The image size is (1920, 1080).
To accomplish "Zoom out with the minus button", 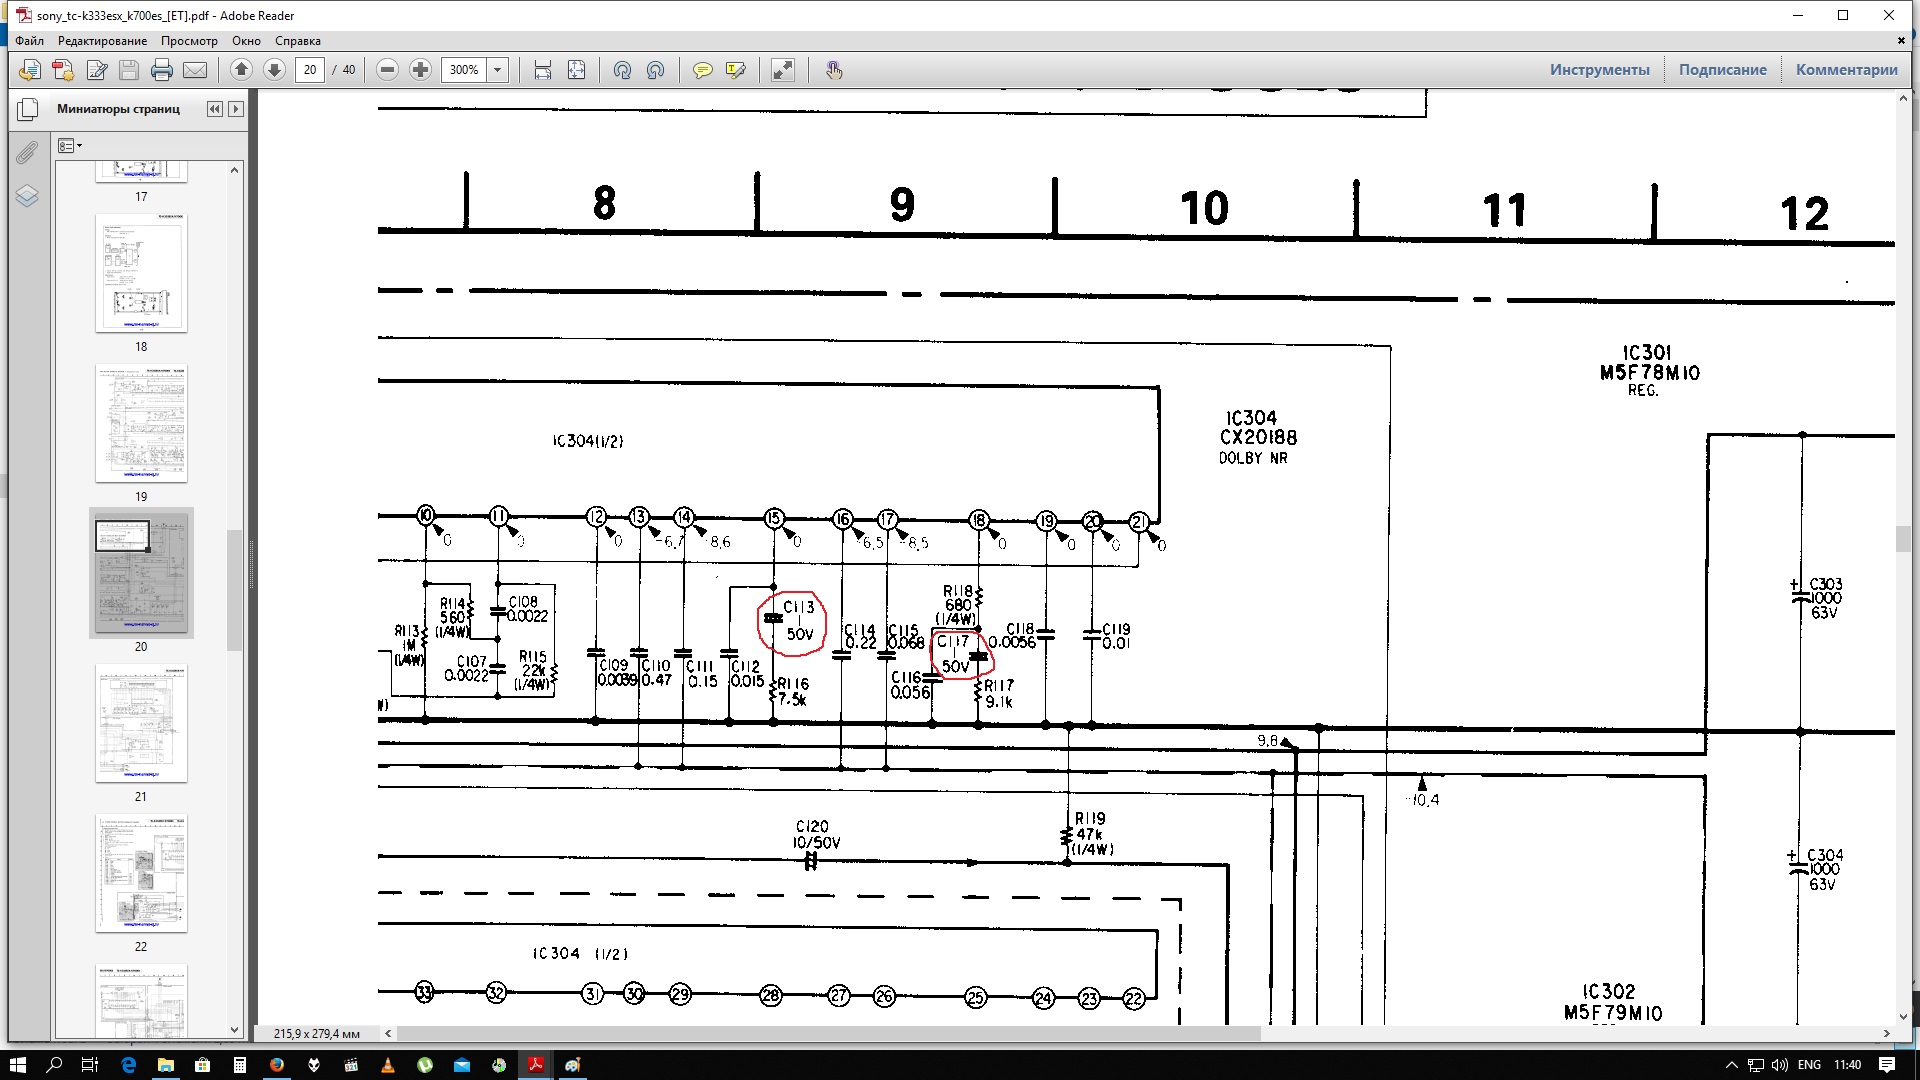I will coord(388,70).
